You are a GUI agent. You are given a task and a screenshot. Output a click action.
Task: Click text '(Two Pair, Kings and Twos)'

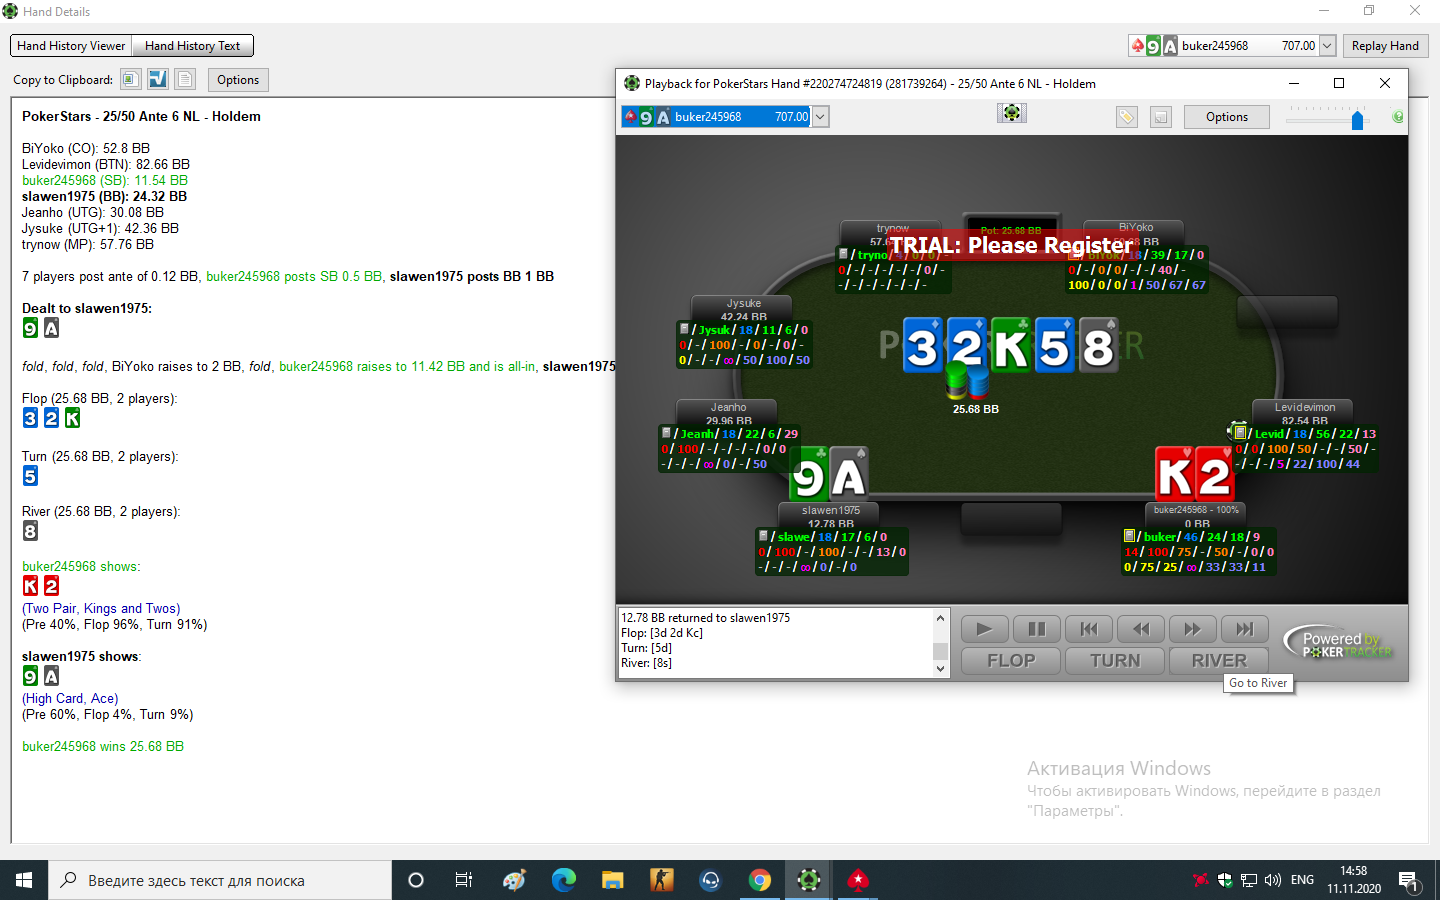pyautogui.click(x=101, y=608)
